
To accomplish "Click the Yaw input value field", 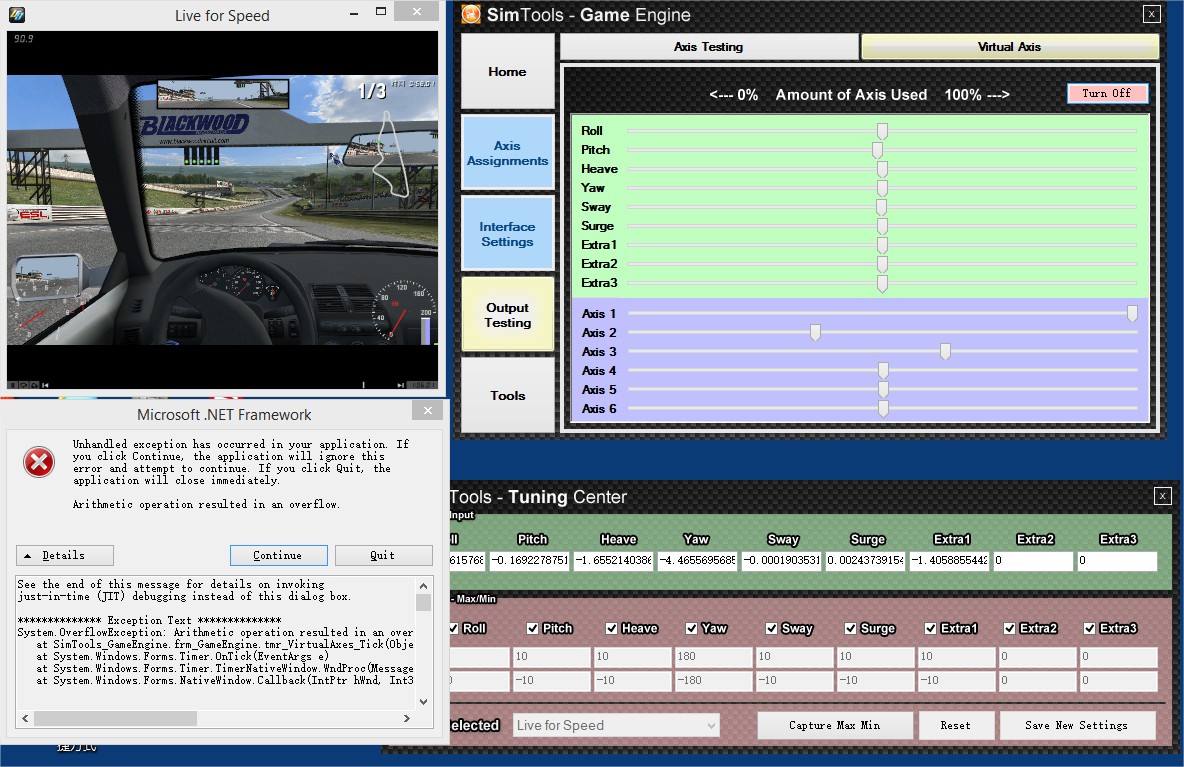I will point(697,560).
